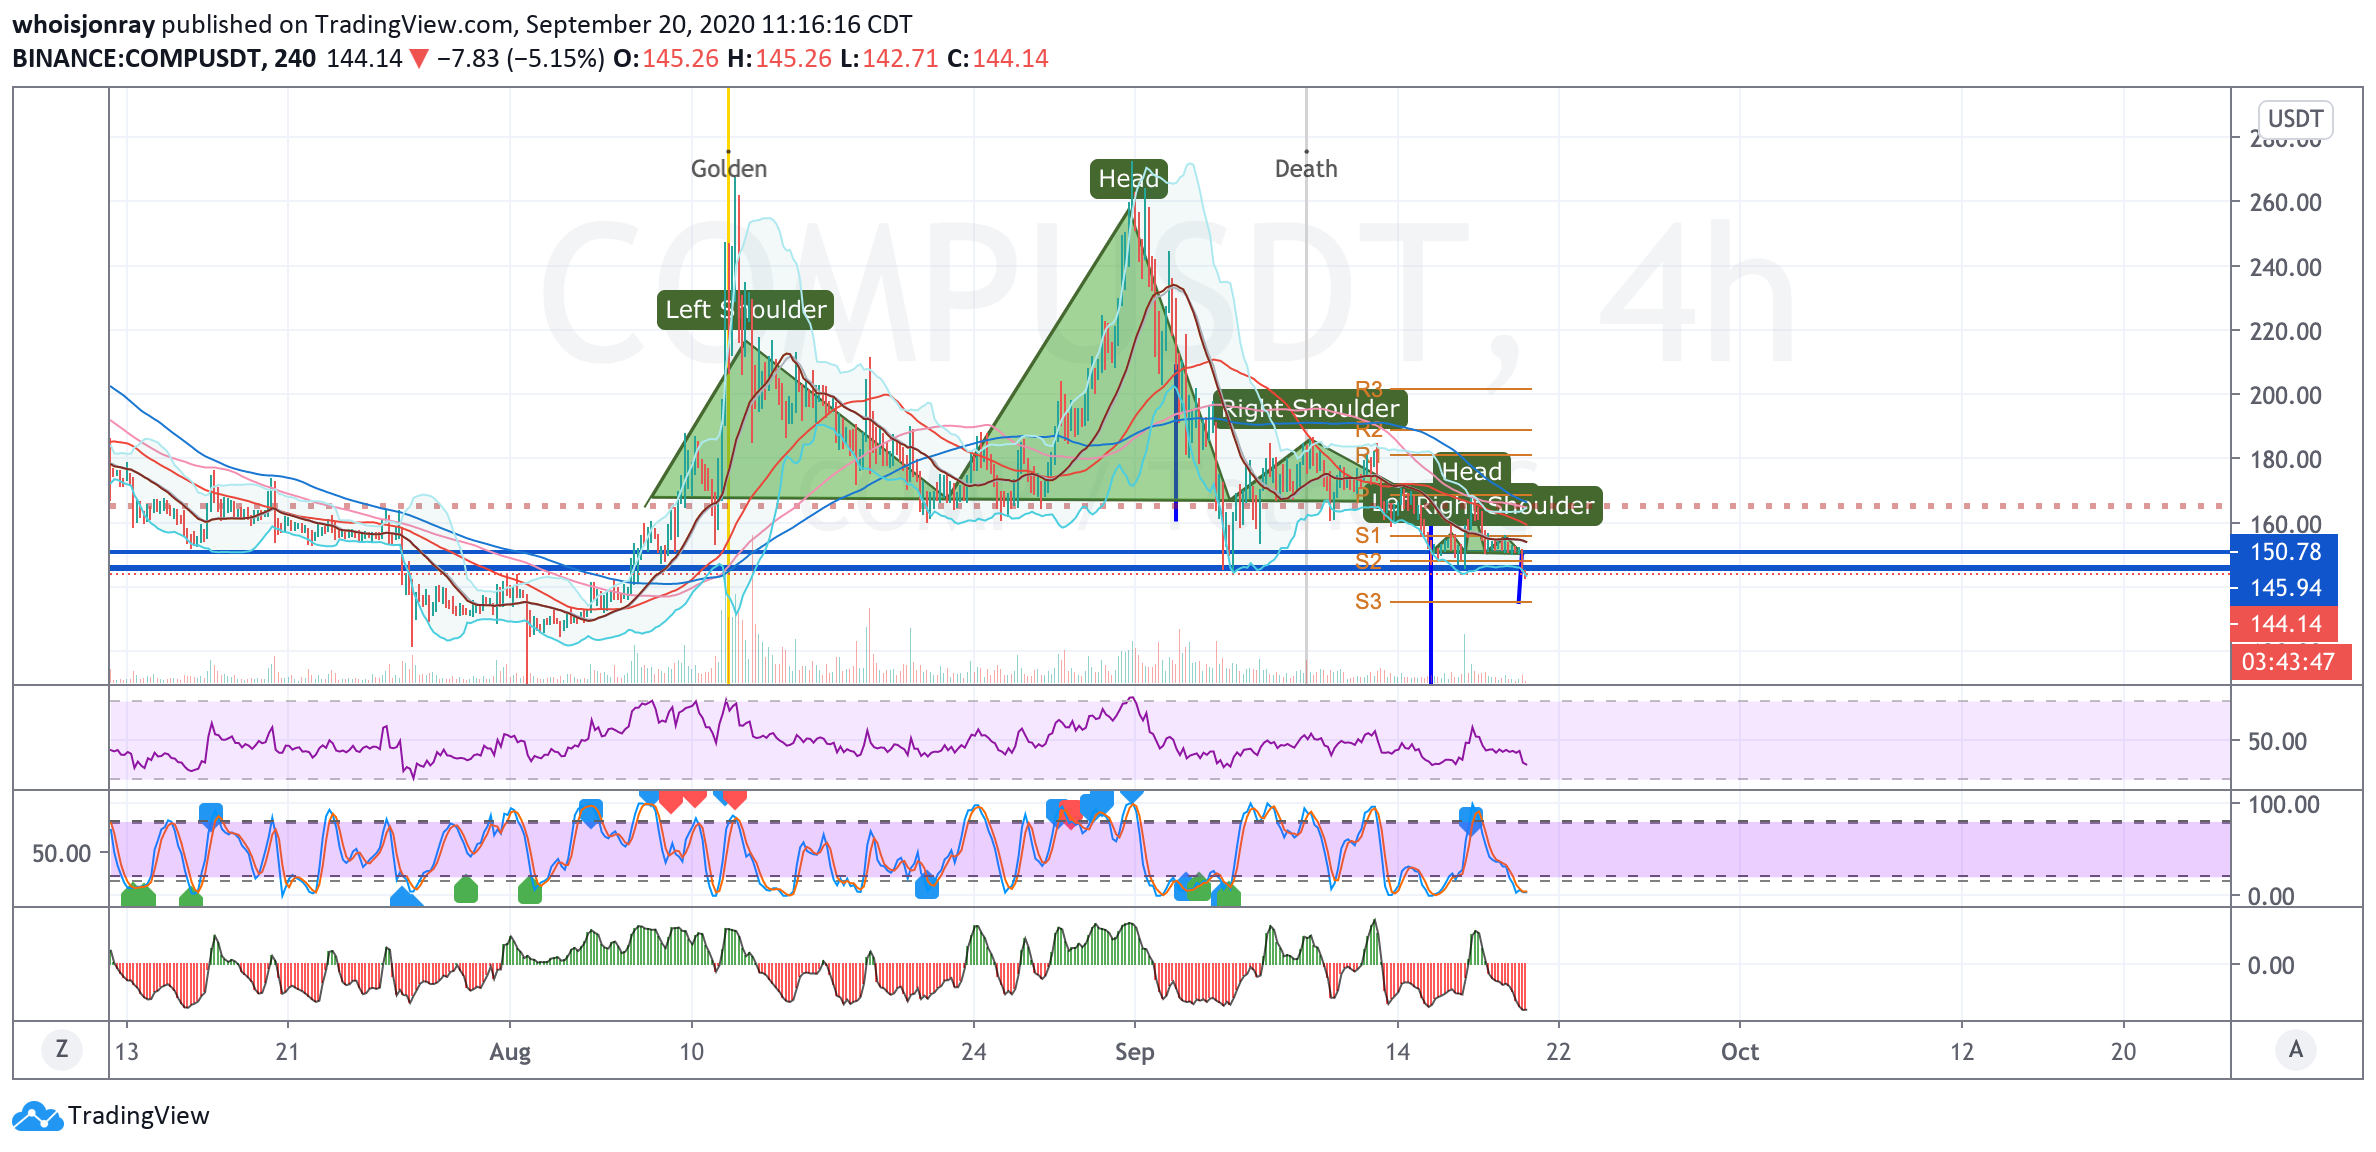The height and width of the screenshot is (1152, 2376).
Task: Click the stochastic pane 100.00 scale label
Action: coord(2284,805)
